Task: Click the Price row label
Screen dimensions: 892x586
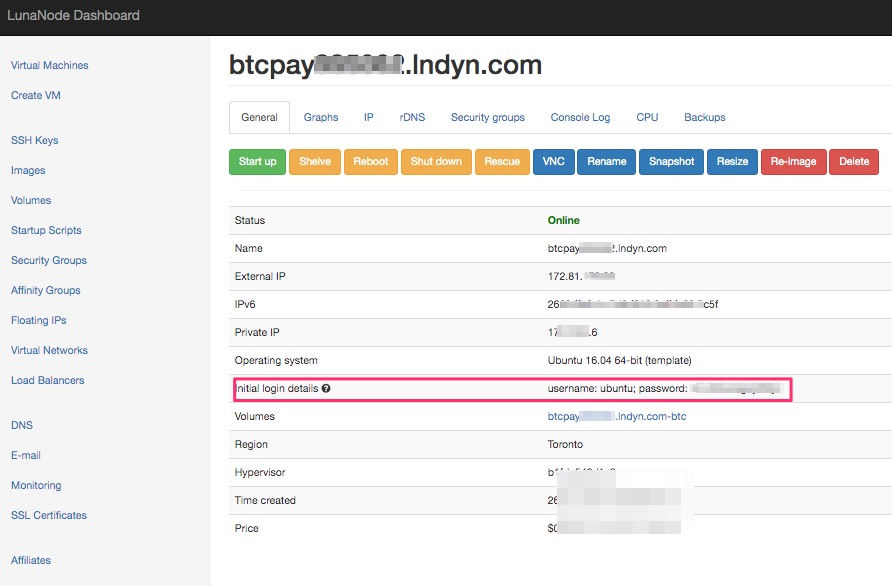Action: tap(246, 529)
